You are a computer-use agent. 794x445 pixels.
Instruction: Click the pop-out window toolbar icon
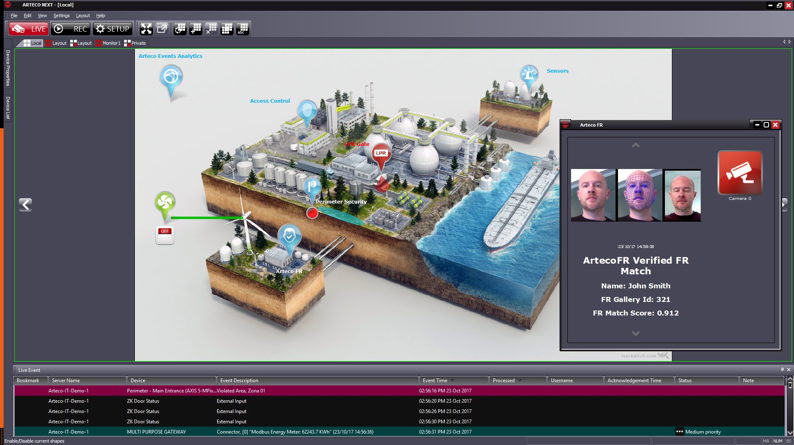(162, 29)
